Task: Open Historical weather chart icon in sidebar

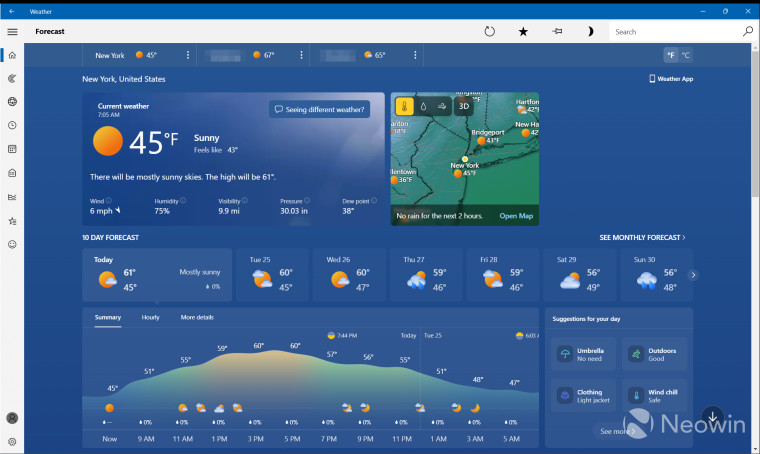Action: coord(12,197)
